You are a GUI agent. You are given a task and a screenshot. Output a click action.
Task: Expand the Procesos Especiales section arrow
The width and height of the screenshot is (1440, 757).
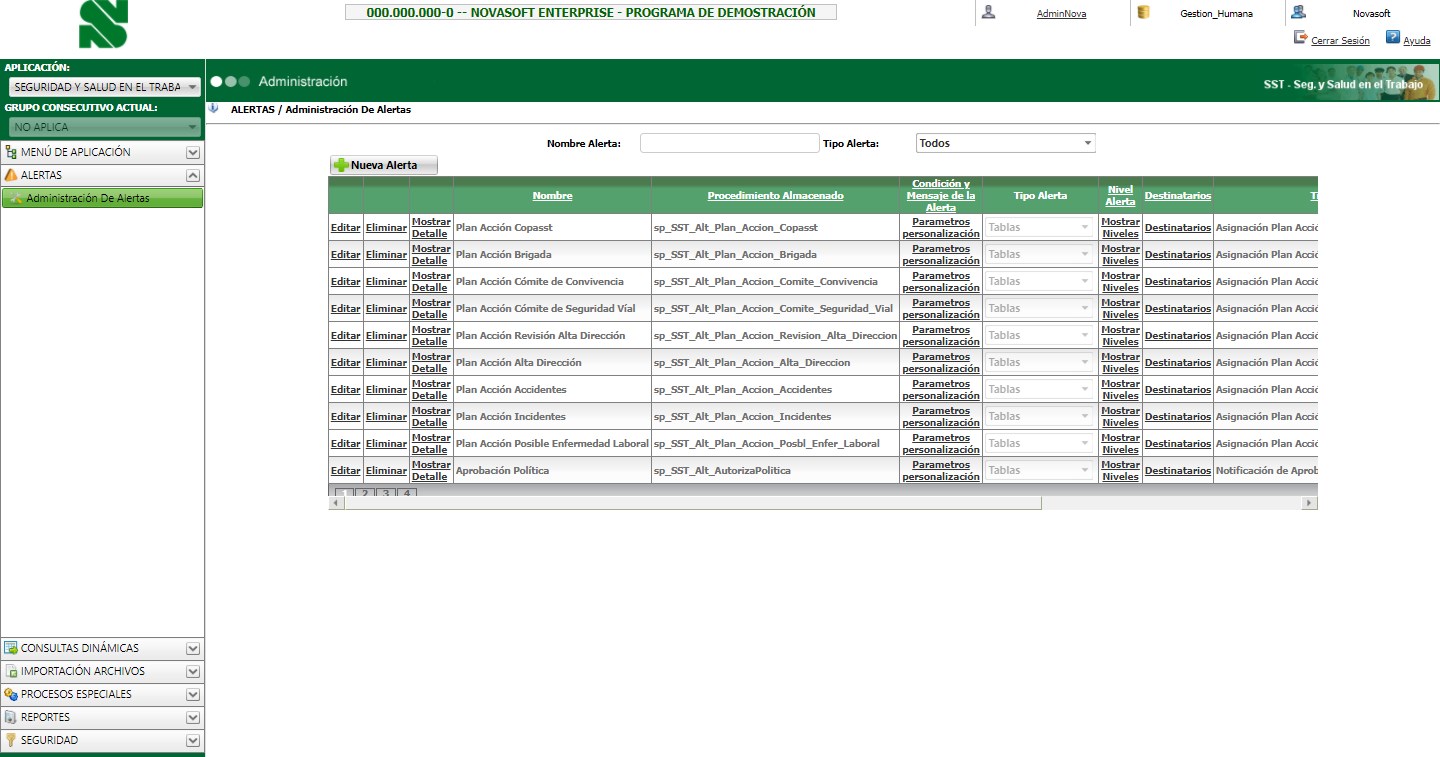point(193,695)
